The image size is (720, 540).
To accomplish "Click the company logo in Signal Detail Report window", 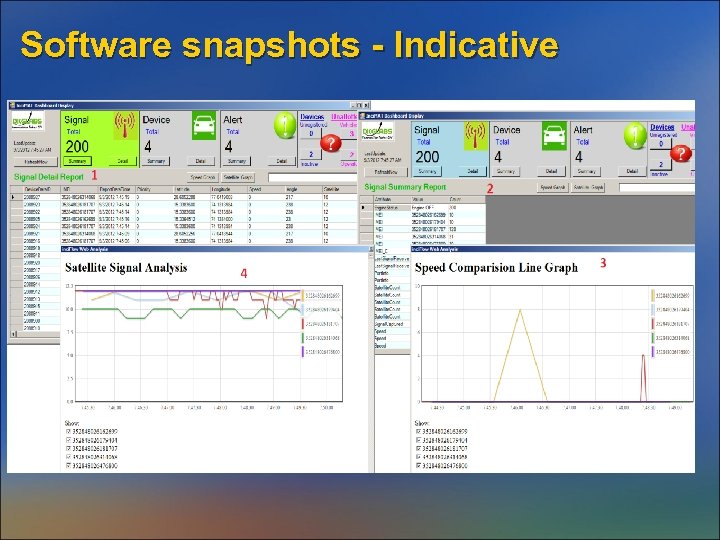I will pos(28,122).
